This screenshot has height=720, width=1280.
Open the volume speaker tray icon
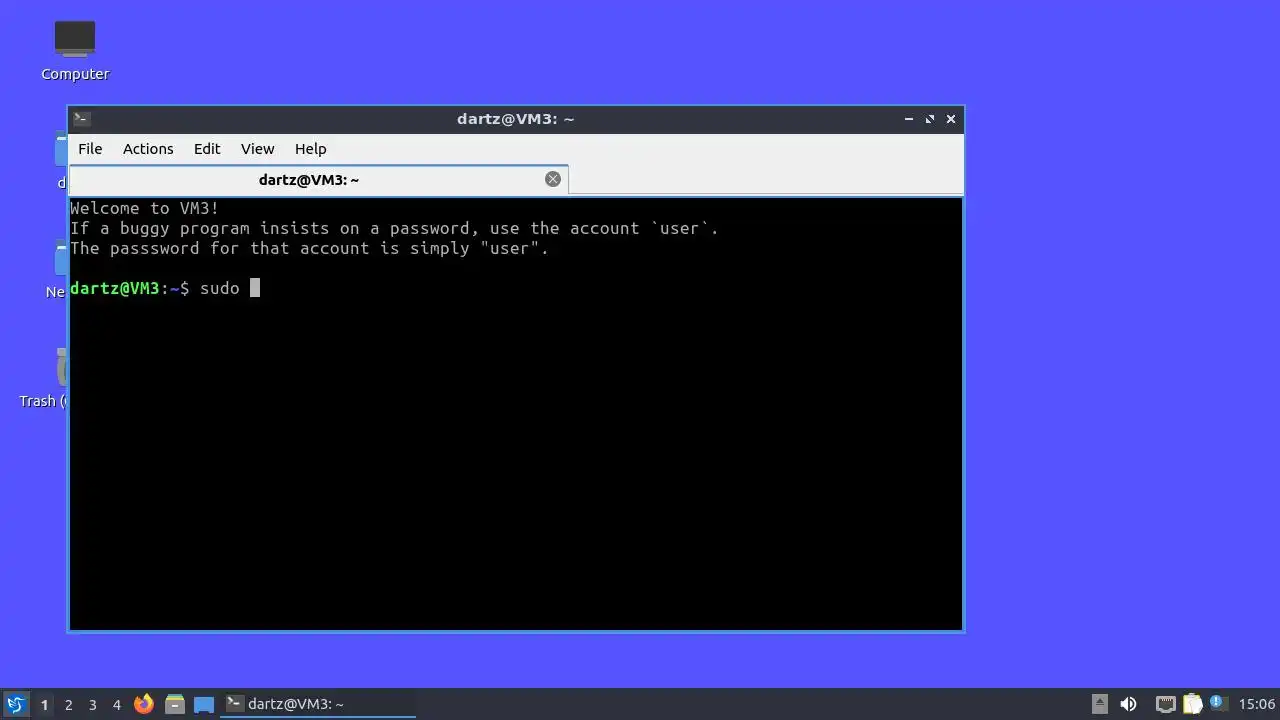pyautogui.click(x=1129, y=704)
